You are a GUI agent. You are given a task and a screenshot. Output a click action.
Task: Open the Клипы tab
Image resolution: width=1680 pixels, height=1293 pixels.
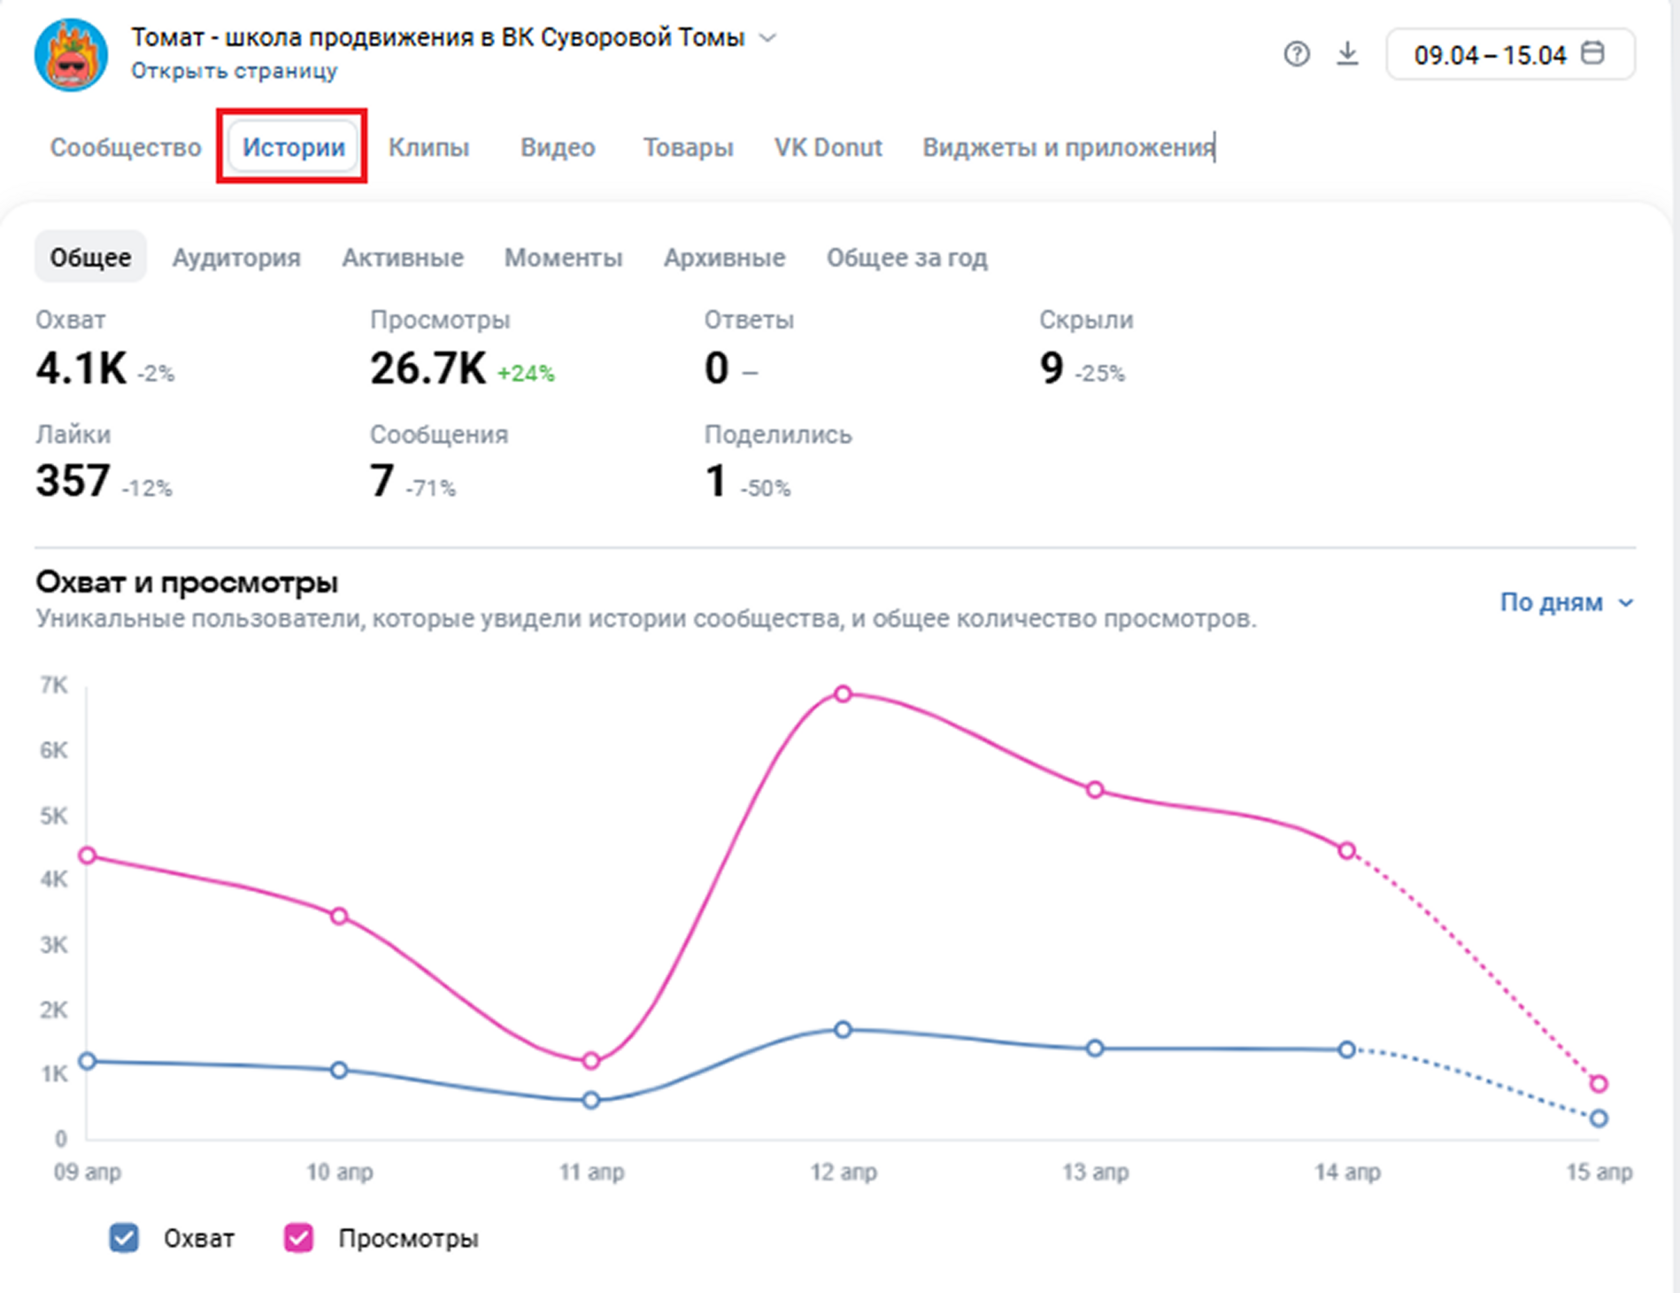[x=429, y=147]
